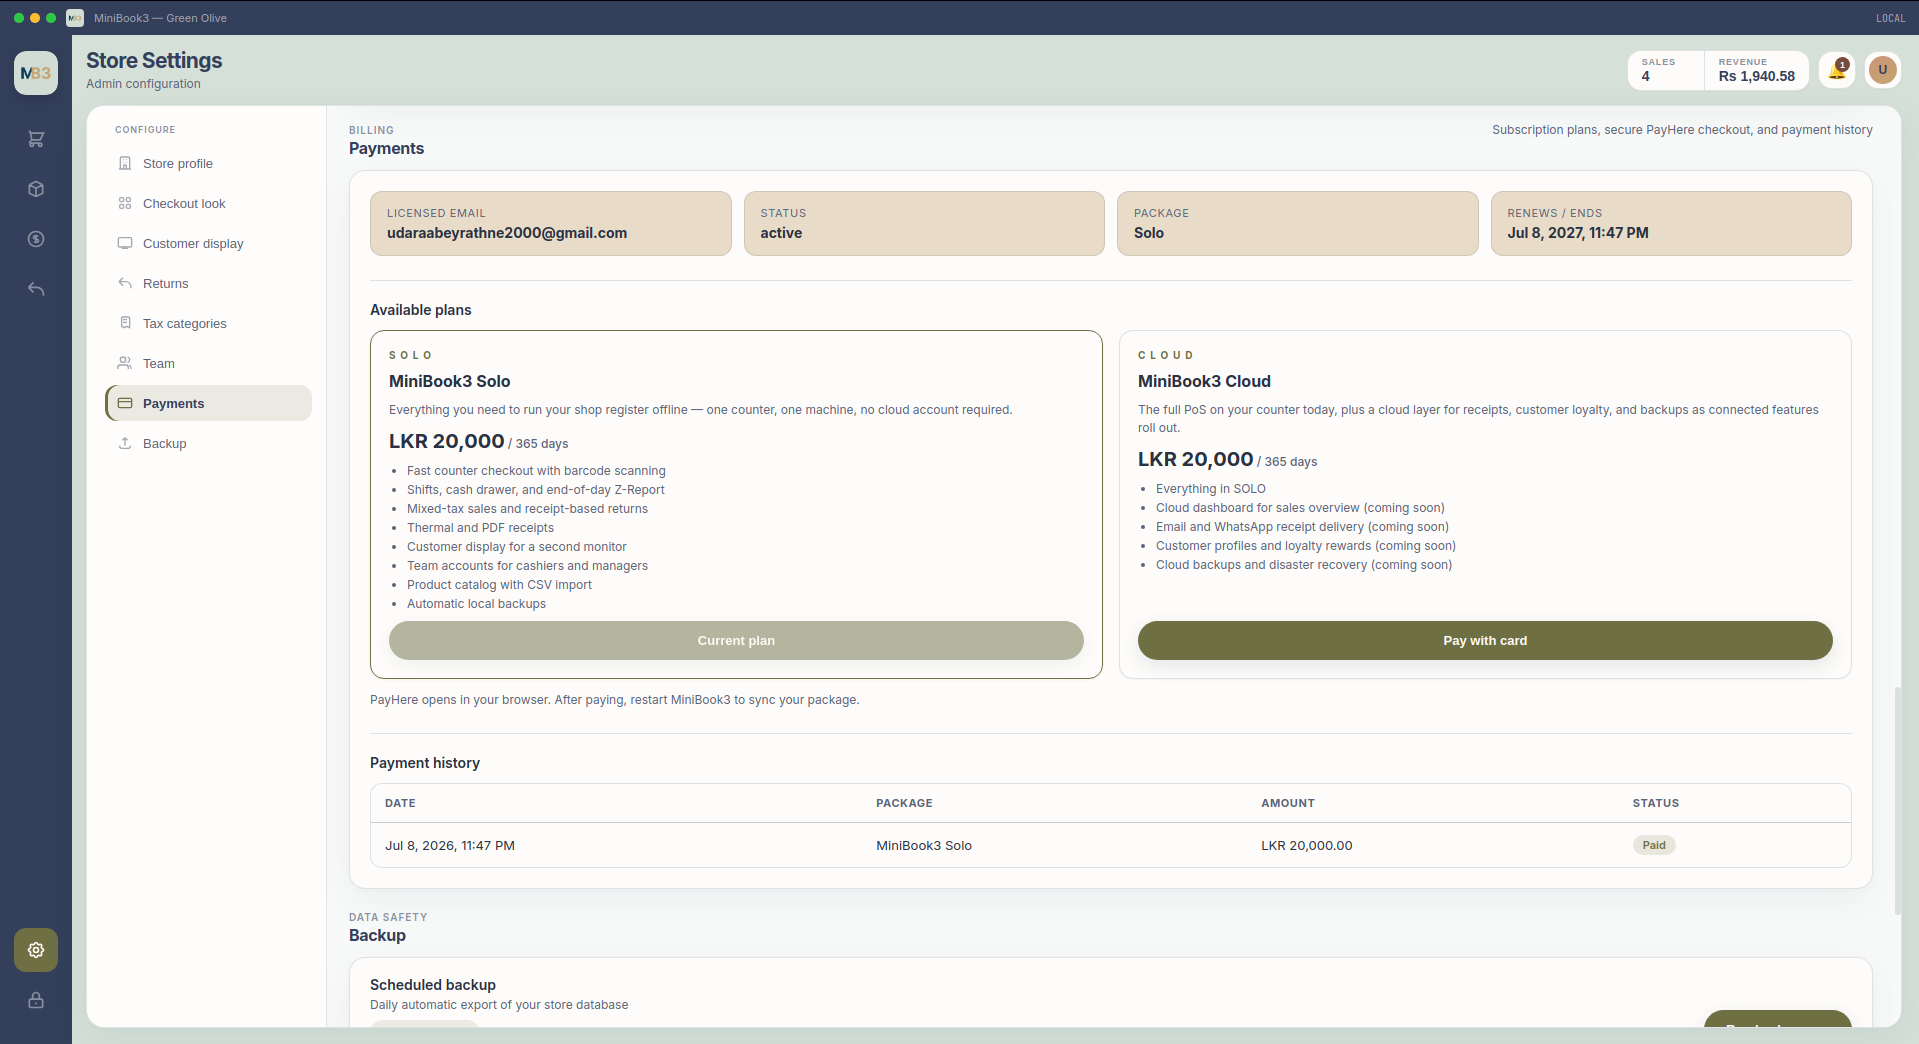The width and height of the screenshot is (1919, 1044).
Task: Open the user avatar menu
Action: point(1883,70)
